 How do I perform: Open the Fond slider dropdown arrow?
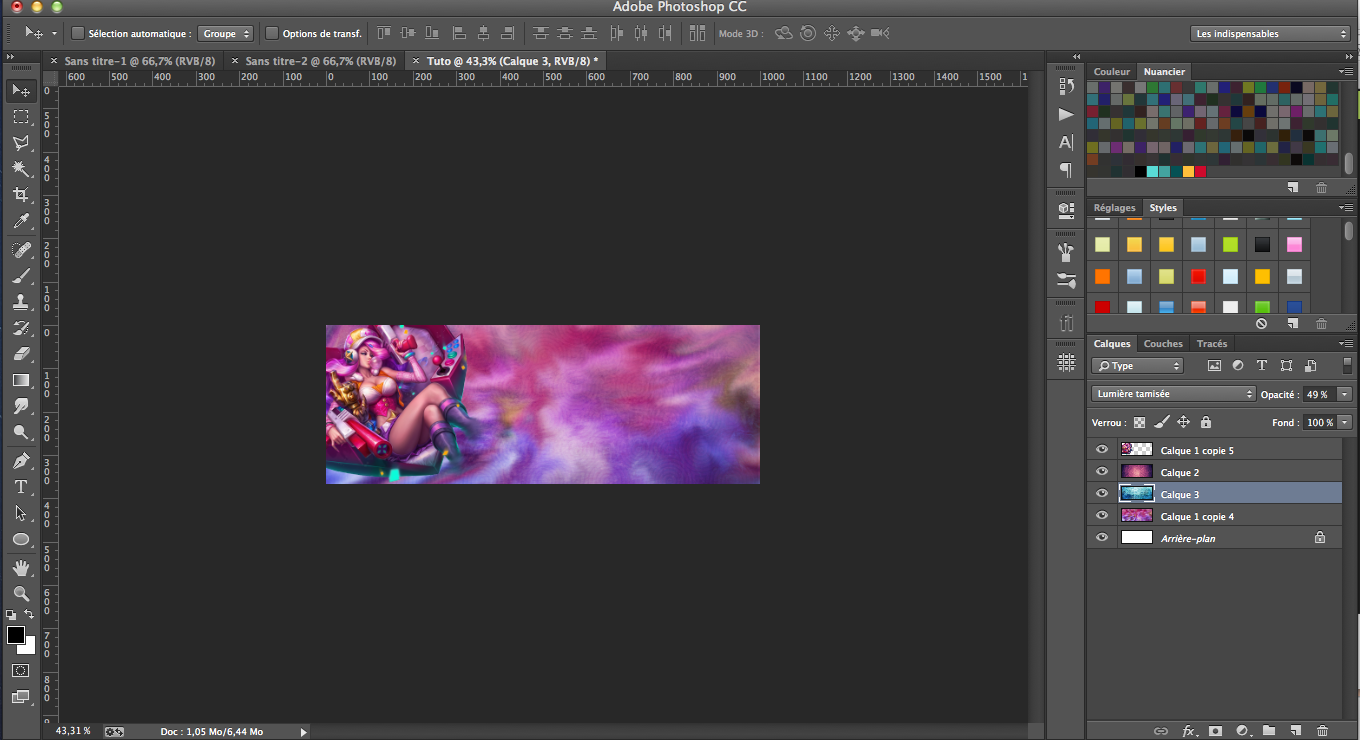[1344, 422]
